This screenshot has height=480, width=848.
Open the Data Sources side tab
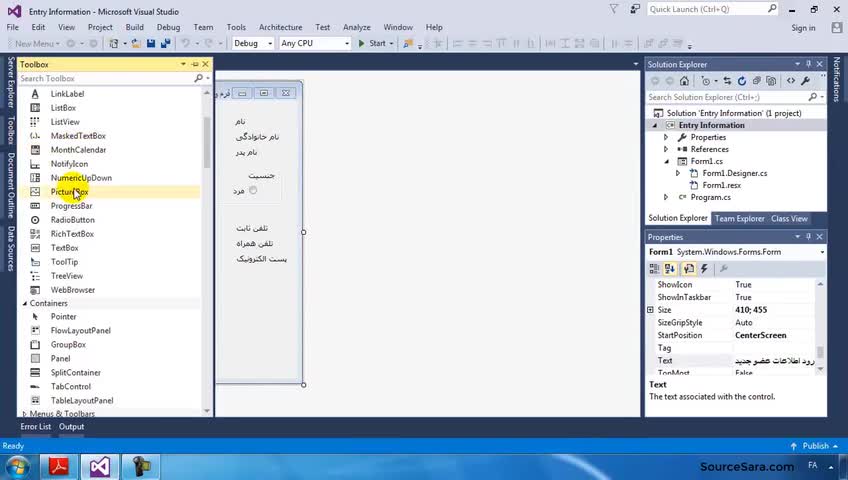(x=11, y=249)
